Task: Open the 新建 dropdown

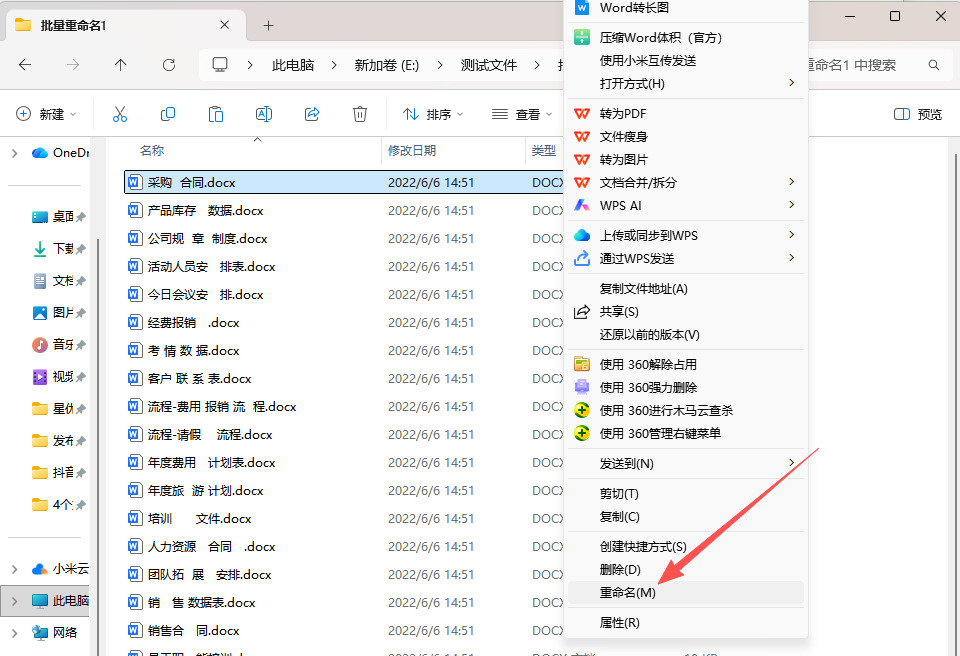Action: coord(47,114)
